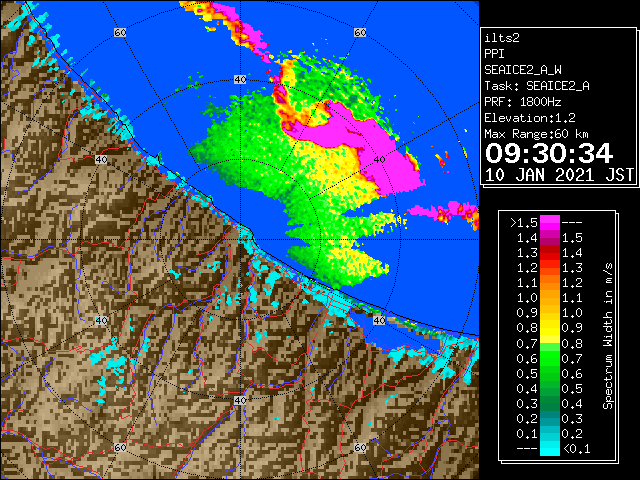Select the "PPI" scan type text

[494, 54]
